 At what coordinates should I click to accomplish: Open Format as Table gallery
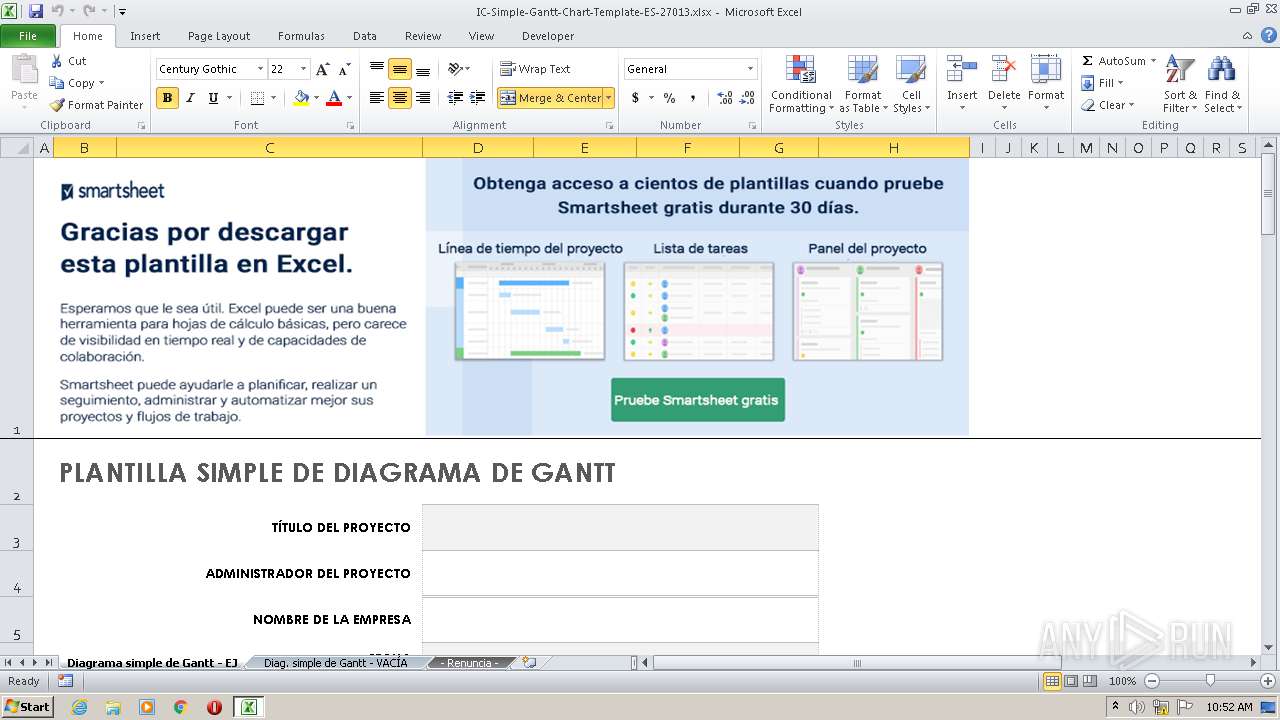[x=862, y=85]
